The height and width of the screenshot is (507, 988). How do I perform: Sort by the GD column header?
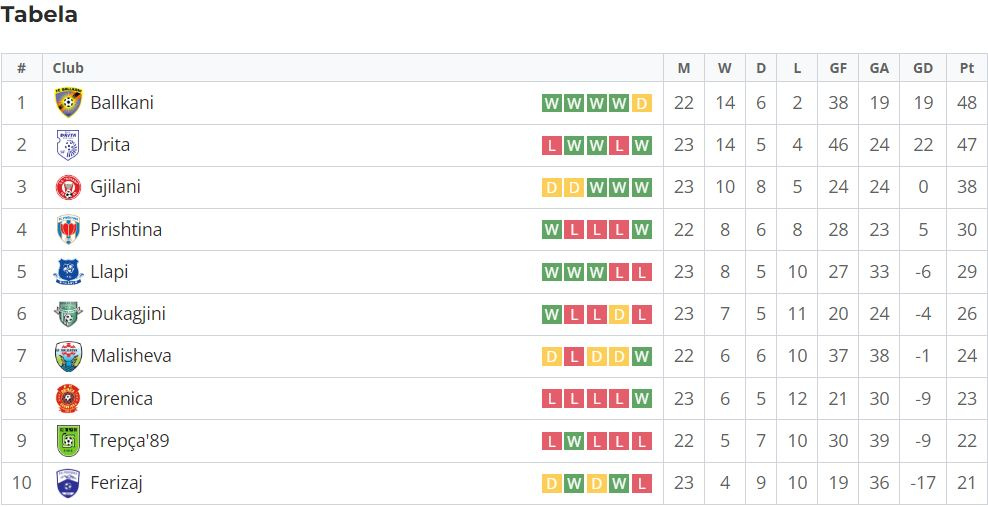click(922, 68)
